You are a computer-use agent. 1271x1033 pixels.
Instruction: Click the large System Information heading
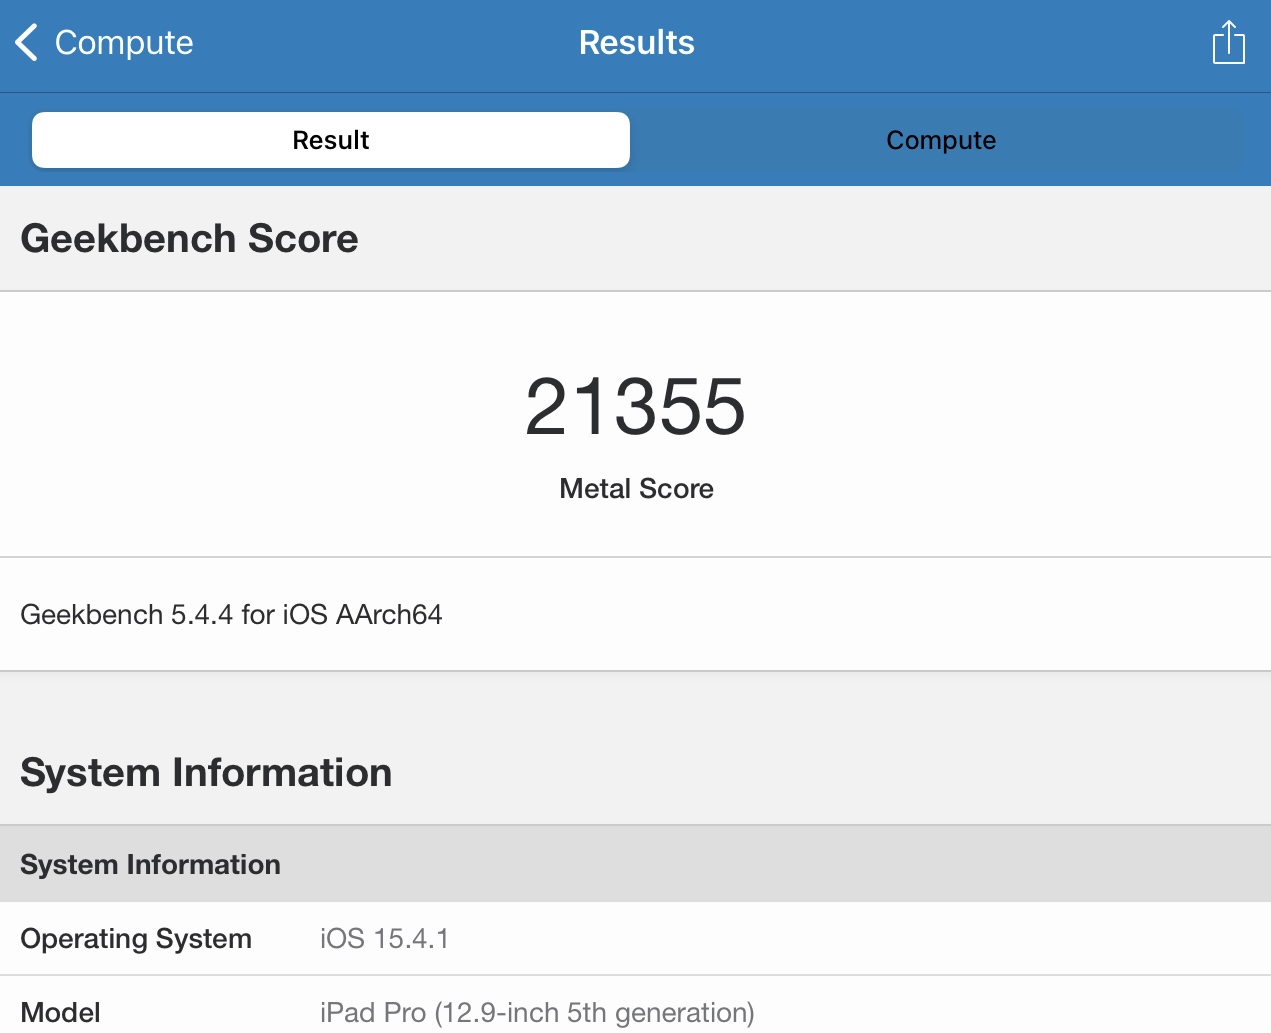coord(206,773)
